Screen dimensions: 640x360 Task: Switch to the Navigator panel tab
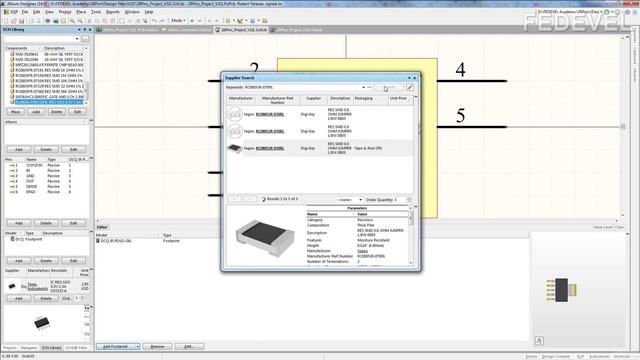[29, 348]
